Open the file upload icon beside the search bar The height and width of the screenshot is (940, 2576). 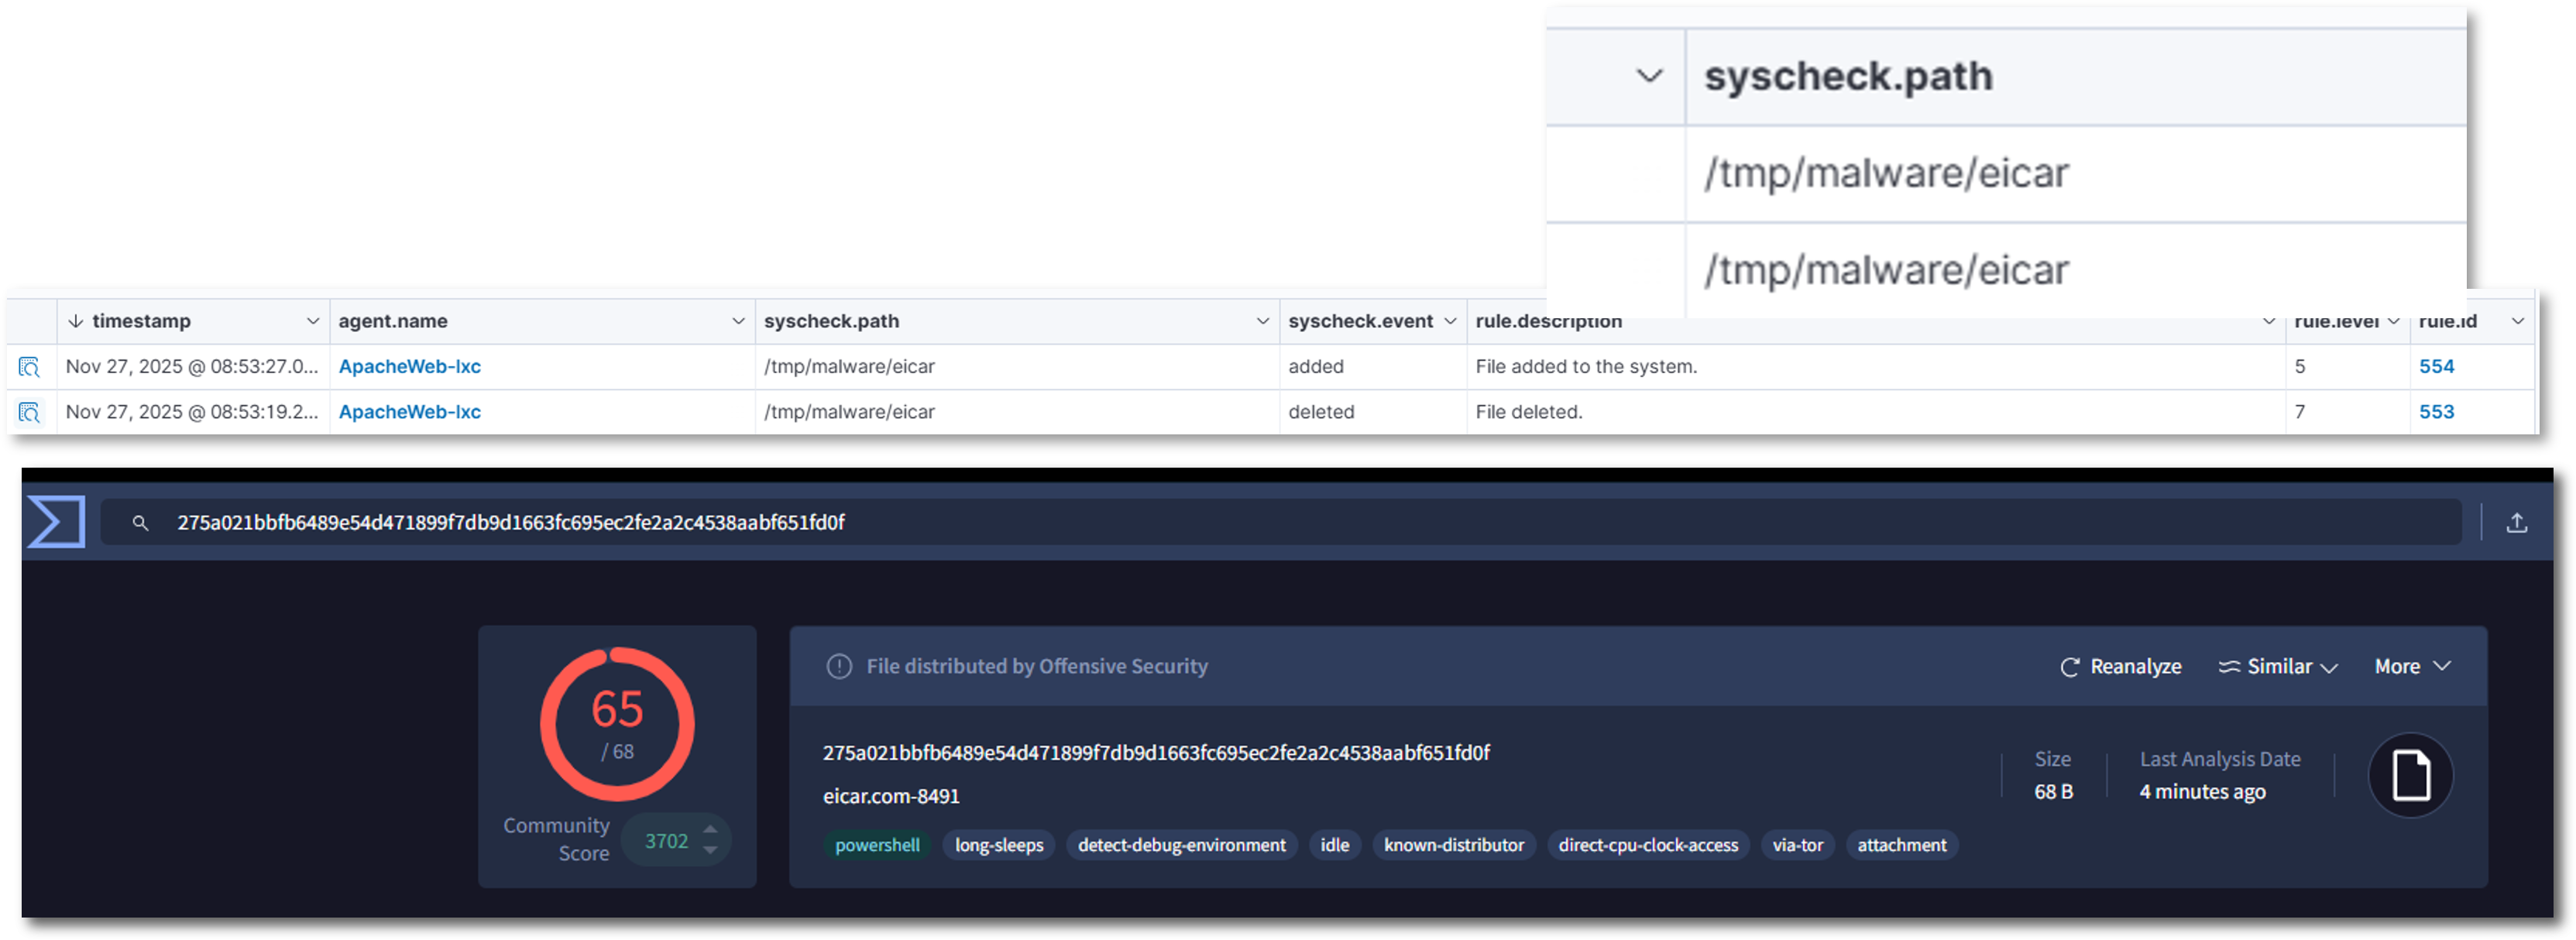pos(2518,521)
